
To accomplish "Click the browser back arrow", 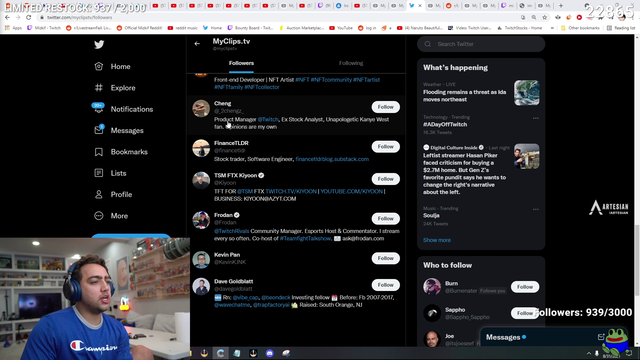I will 7,18.
